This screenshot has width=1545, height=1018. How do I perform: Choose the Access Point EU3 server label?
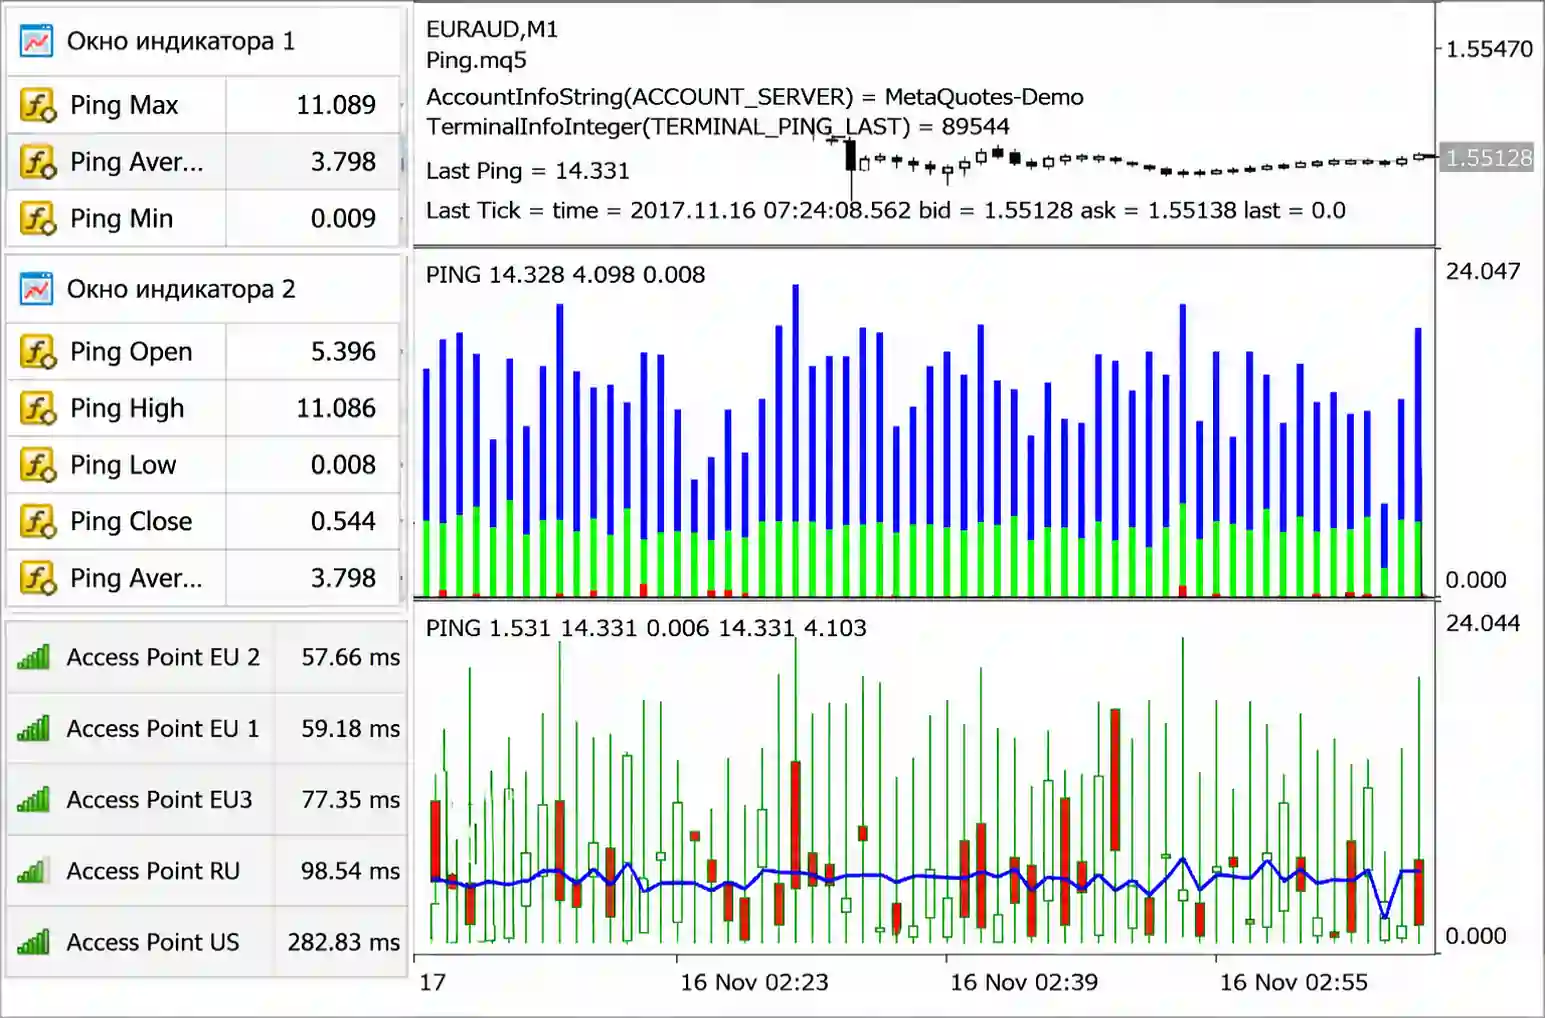tap(159, 800)
